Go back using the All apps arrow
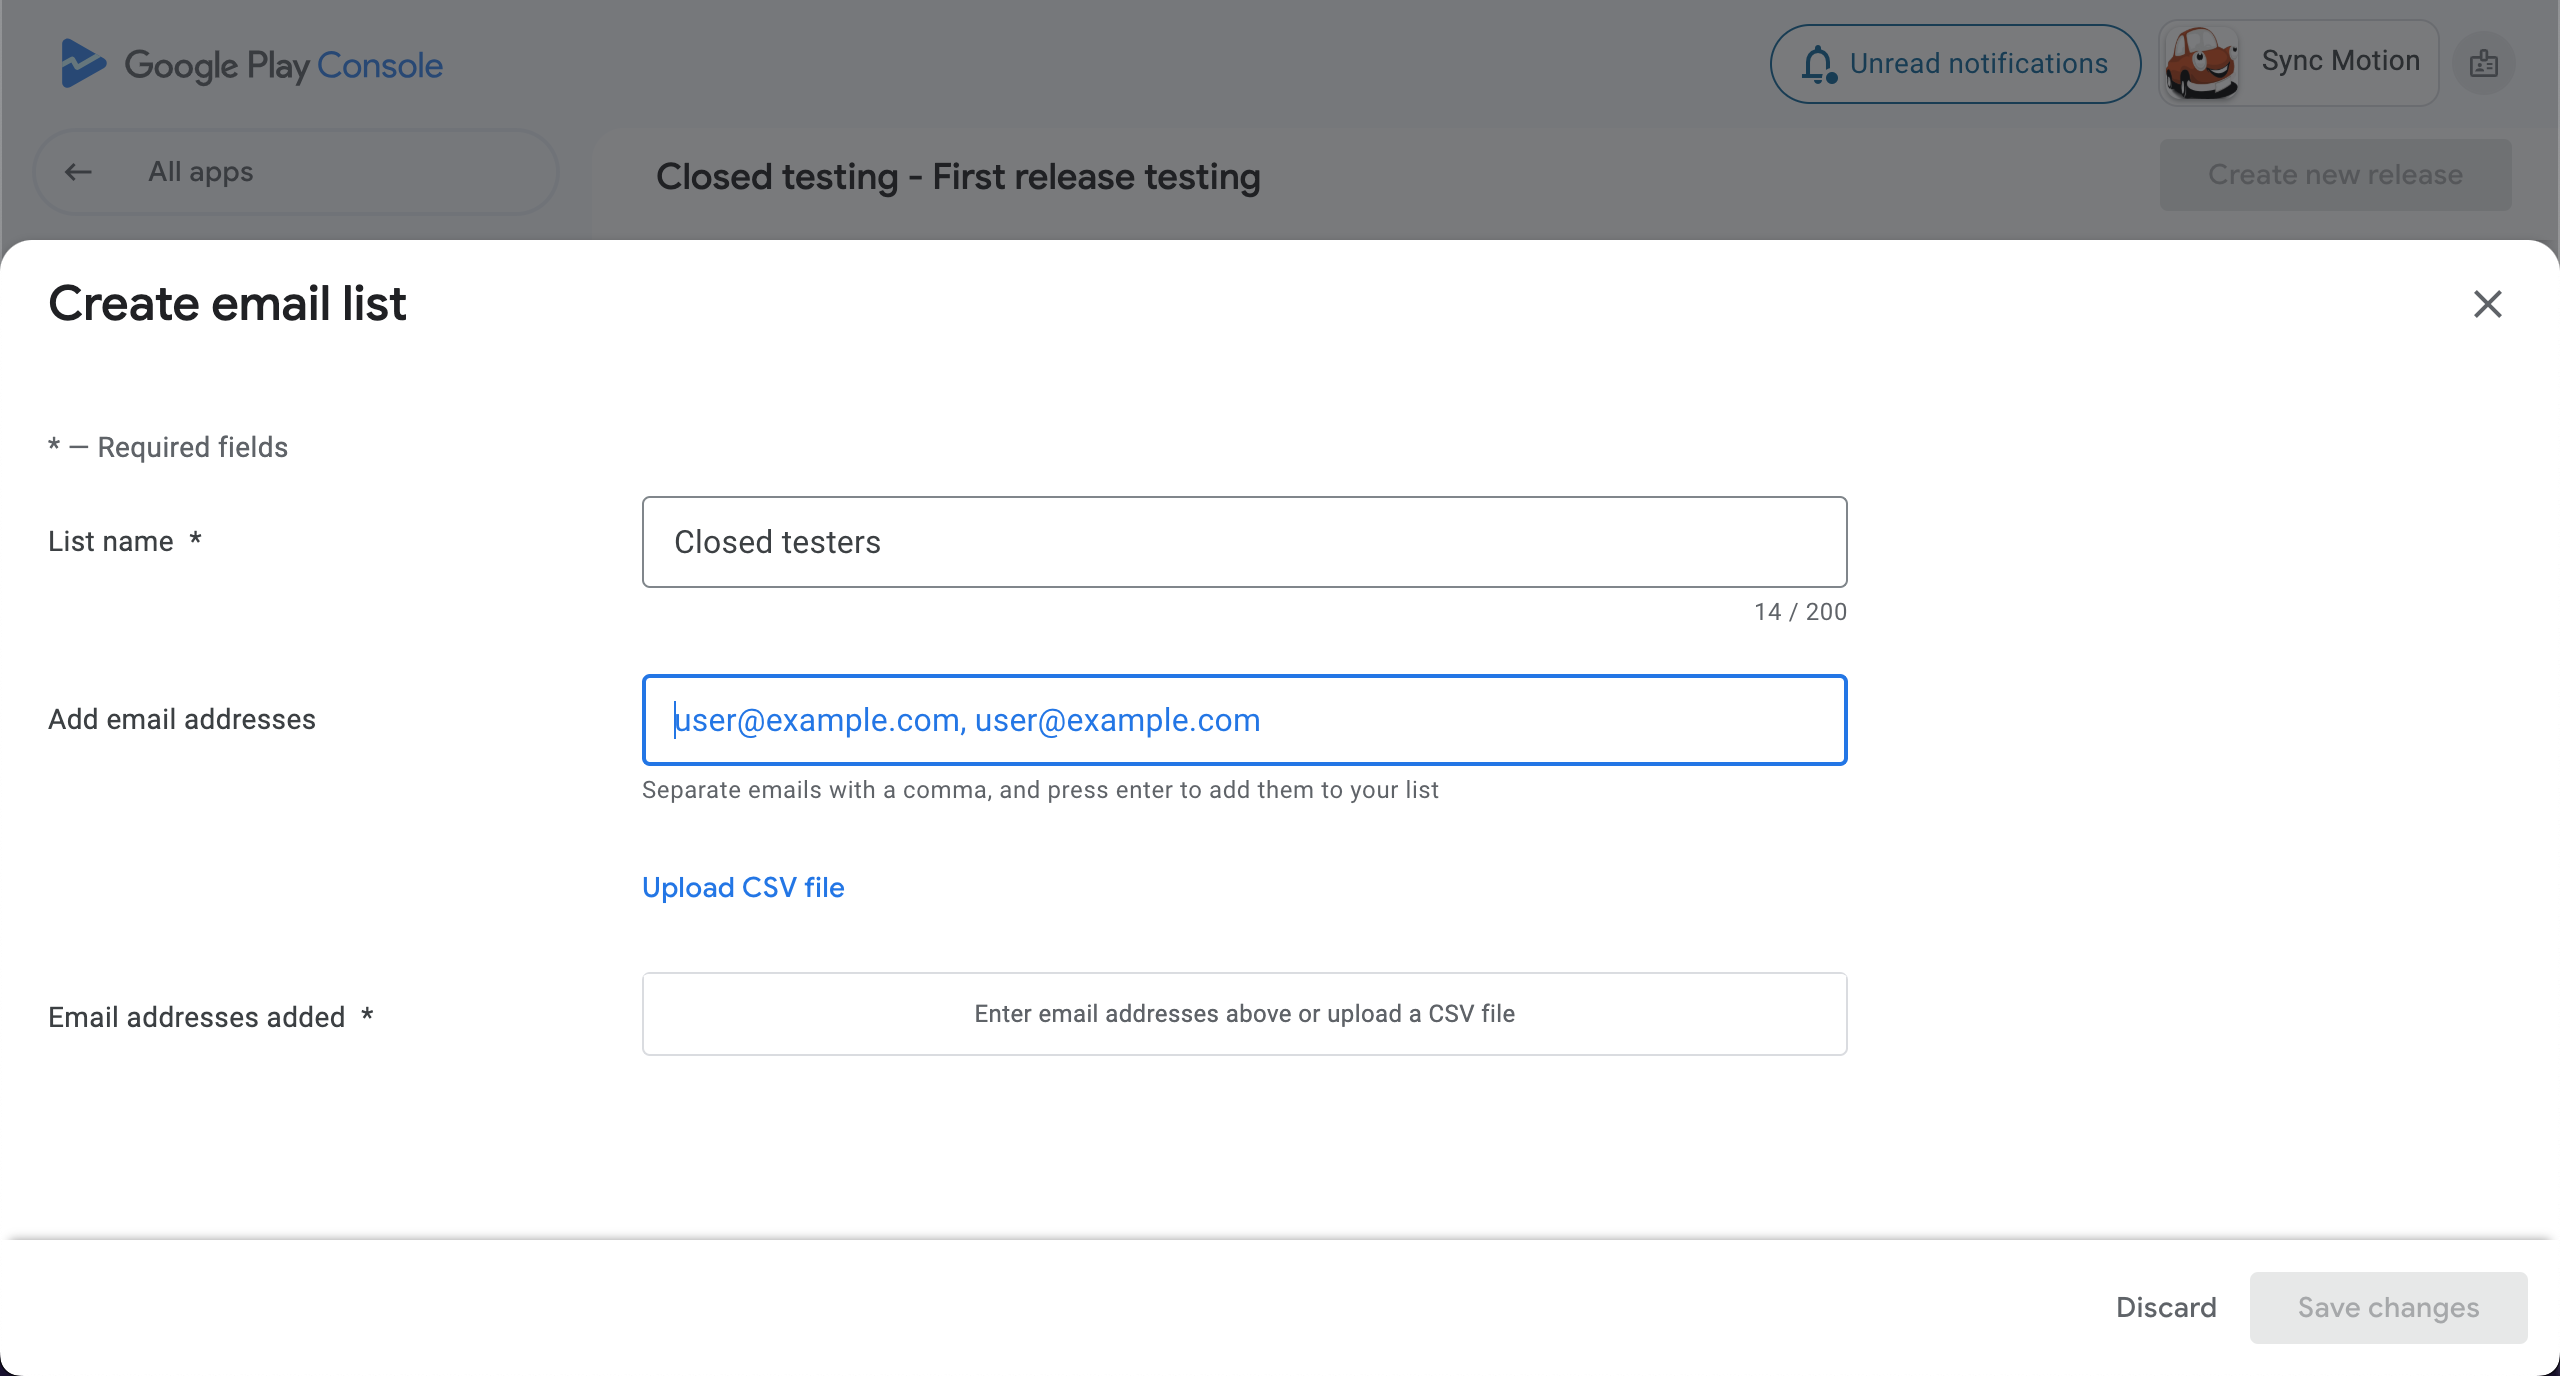This screenshot has height=1376, width=2560. click(78, 172)
